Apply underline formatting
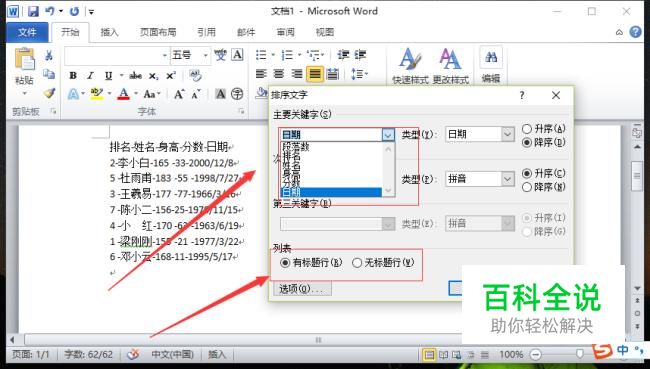 coord(108,75)
